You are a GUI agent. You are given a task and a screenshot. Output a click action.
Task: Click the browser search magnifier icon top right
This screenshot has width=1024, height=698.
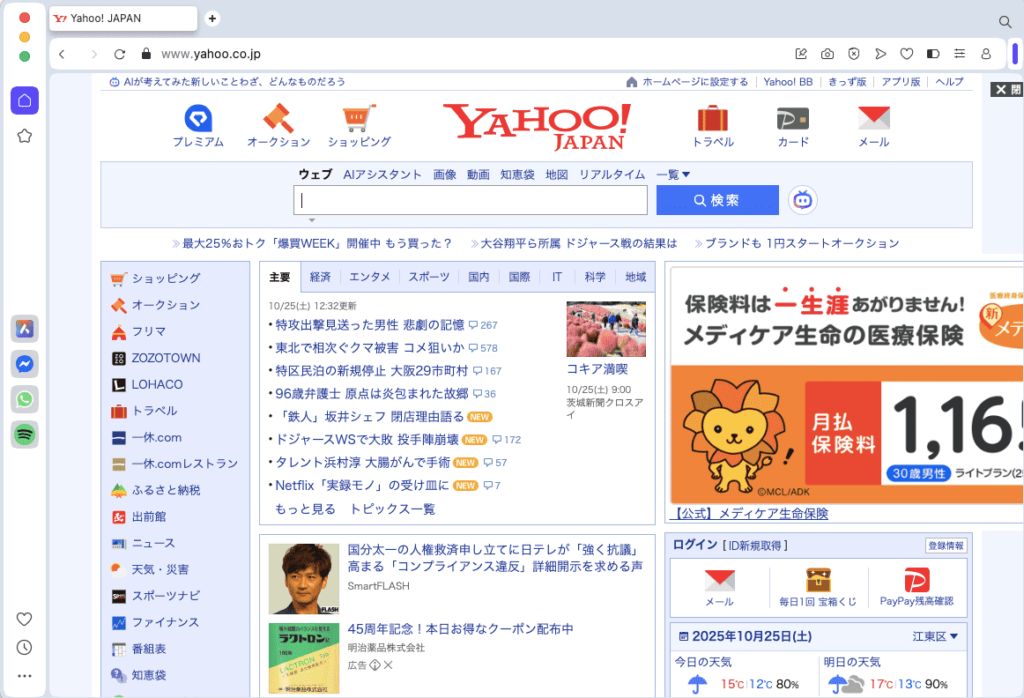[x=1005, y=22]
